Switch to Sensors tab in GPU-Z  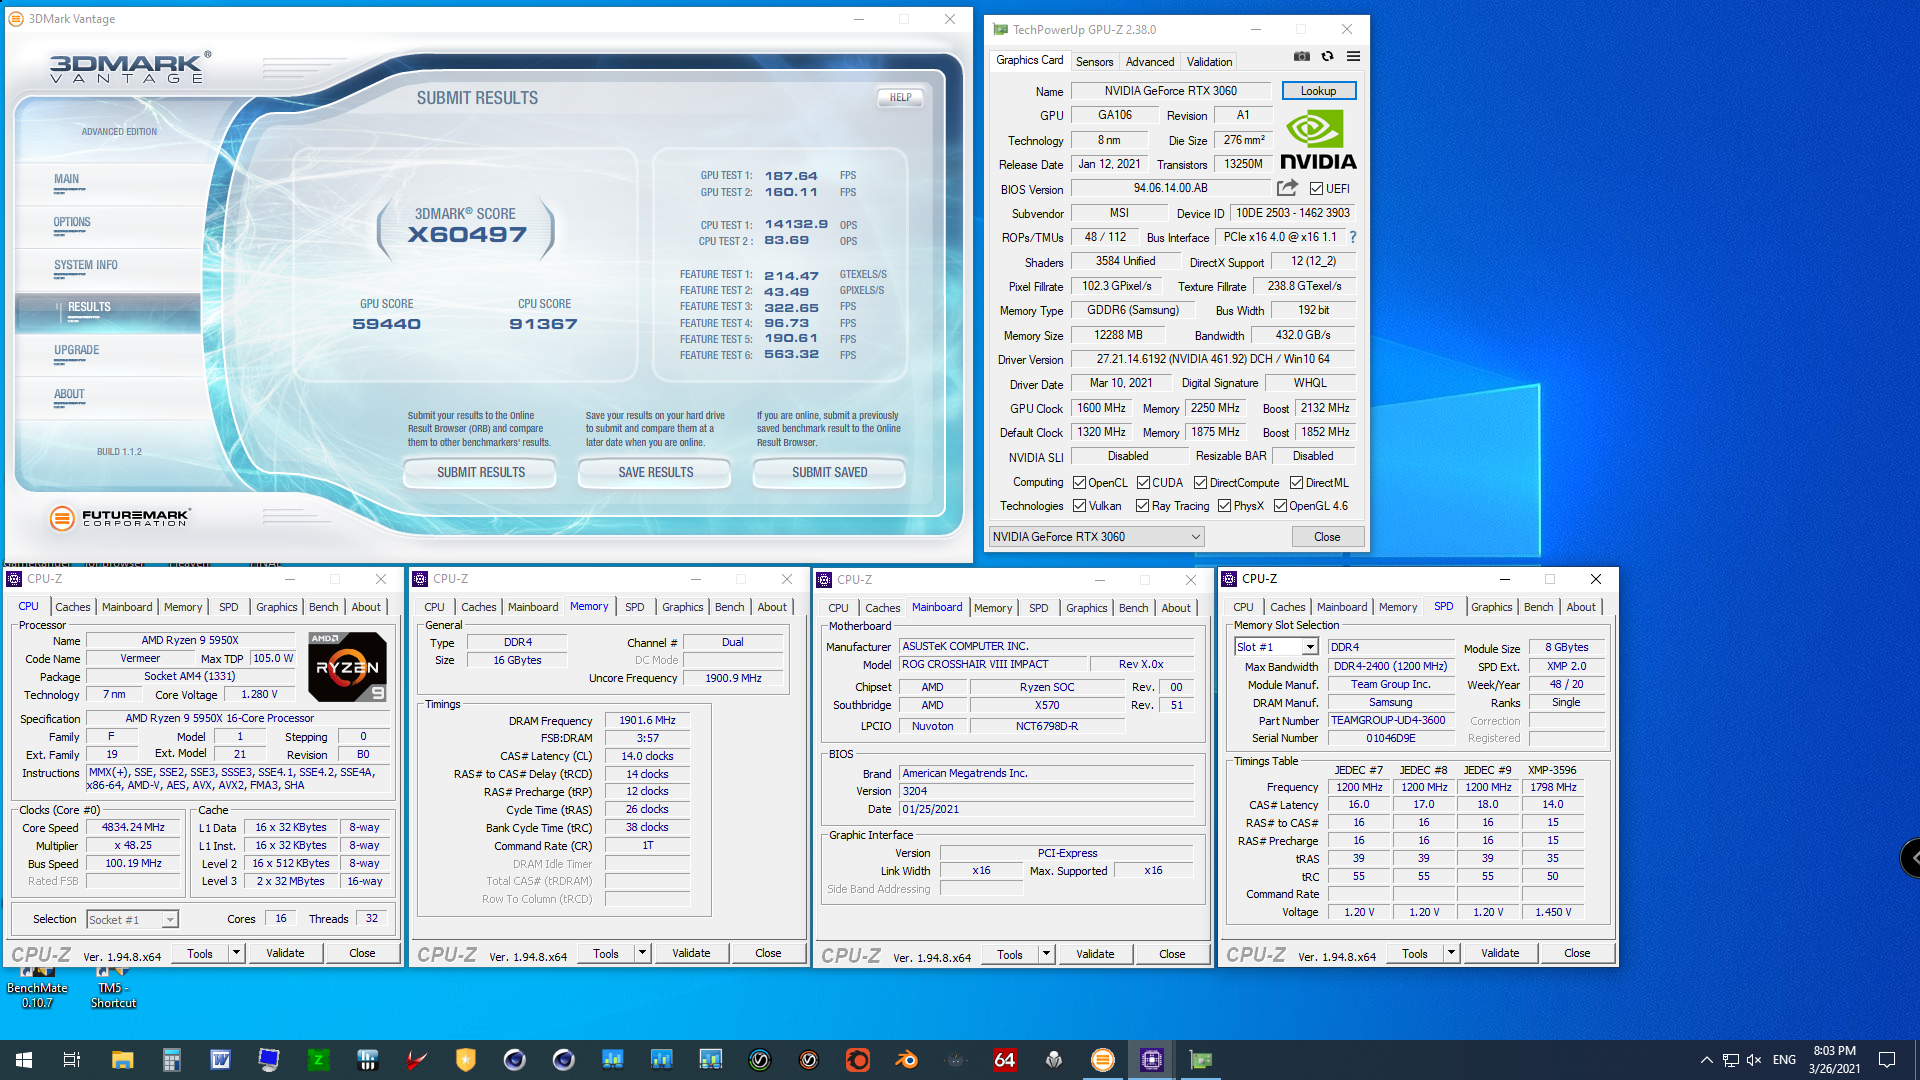pos(1094,61)
